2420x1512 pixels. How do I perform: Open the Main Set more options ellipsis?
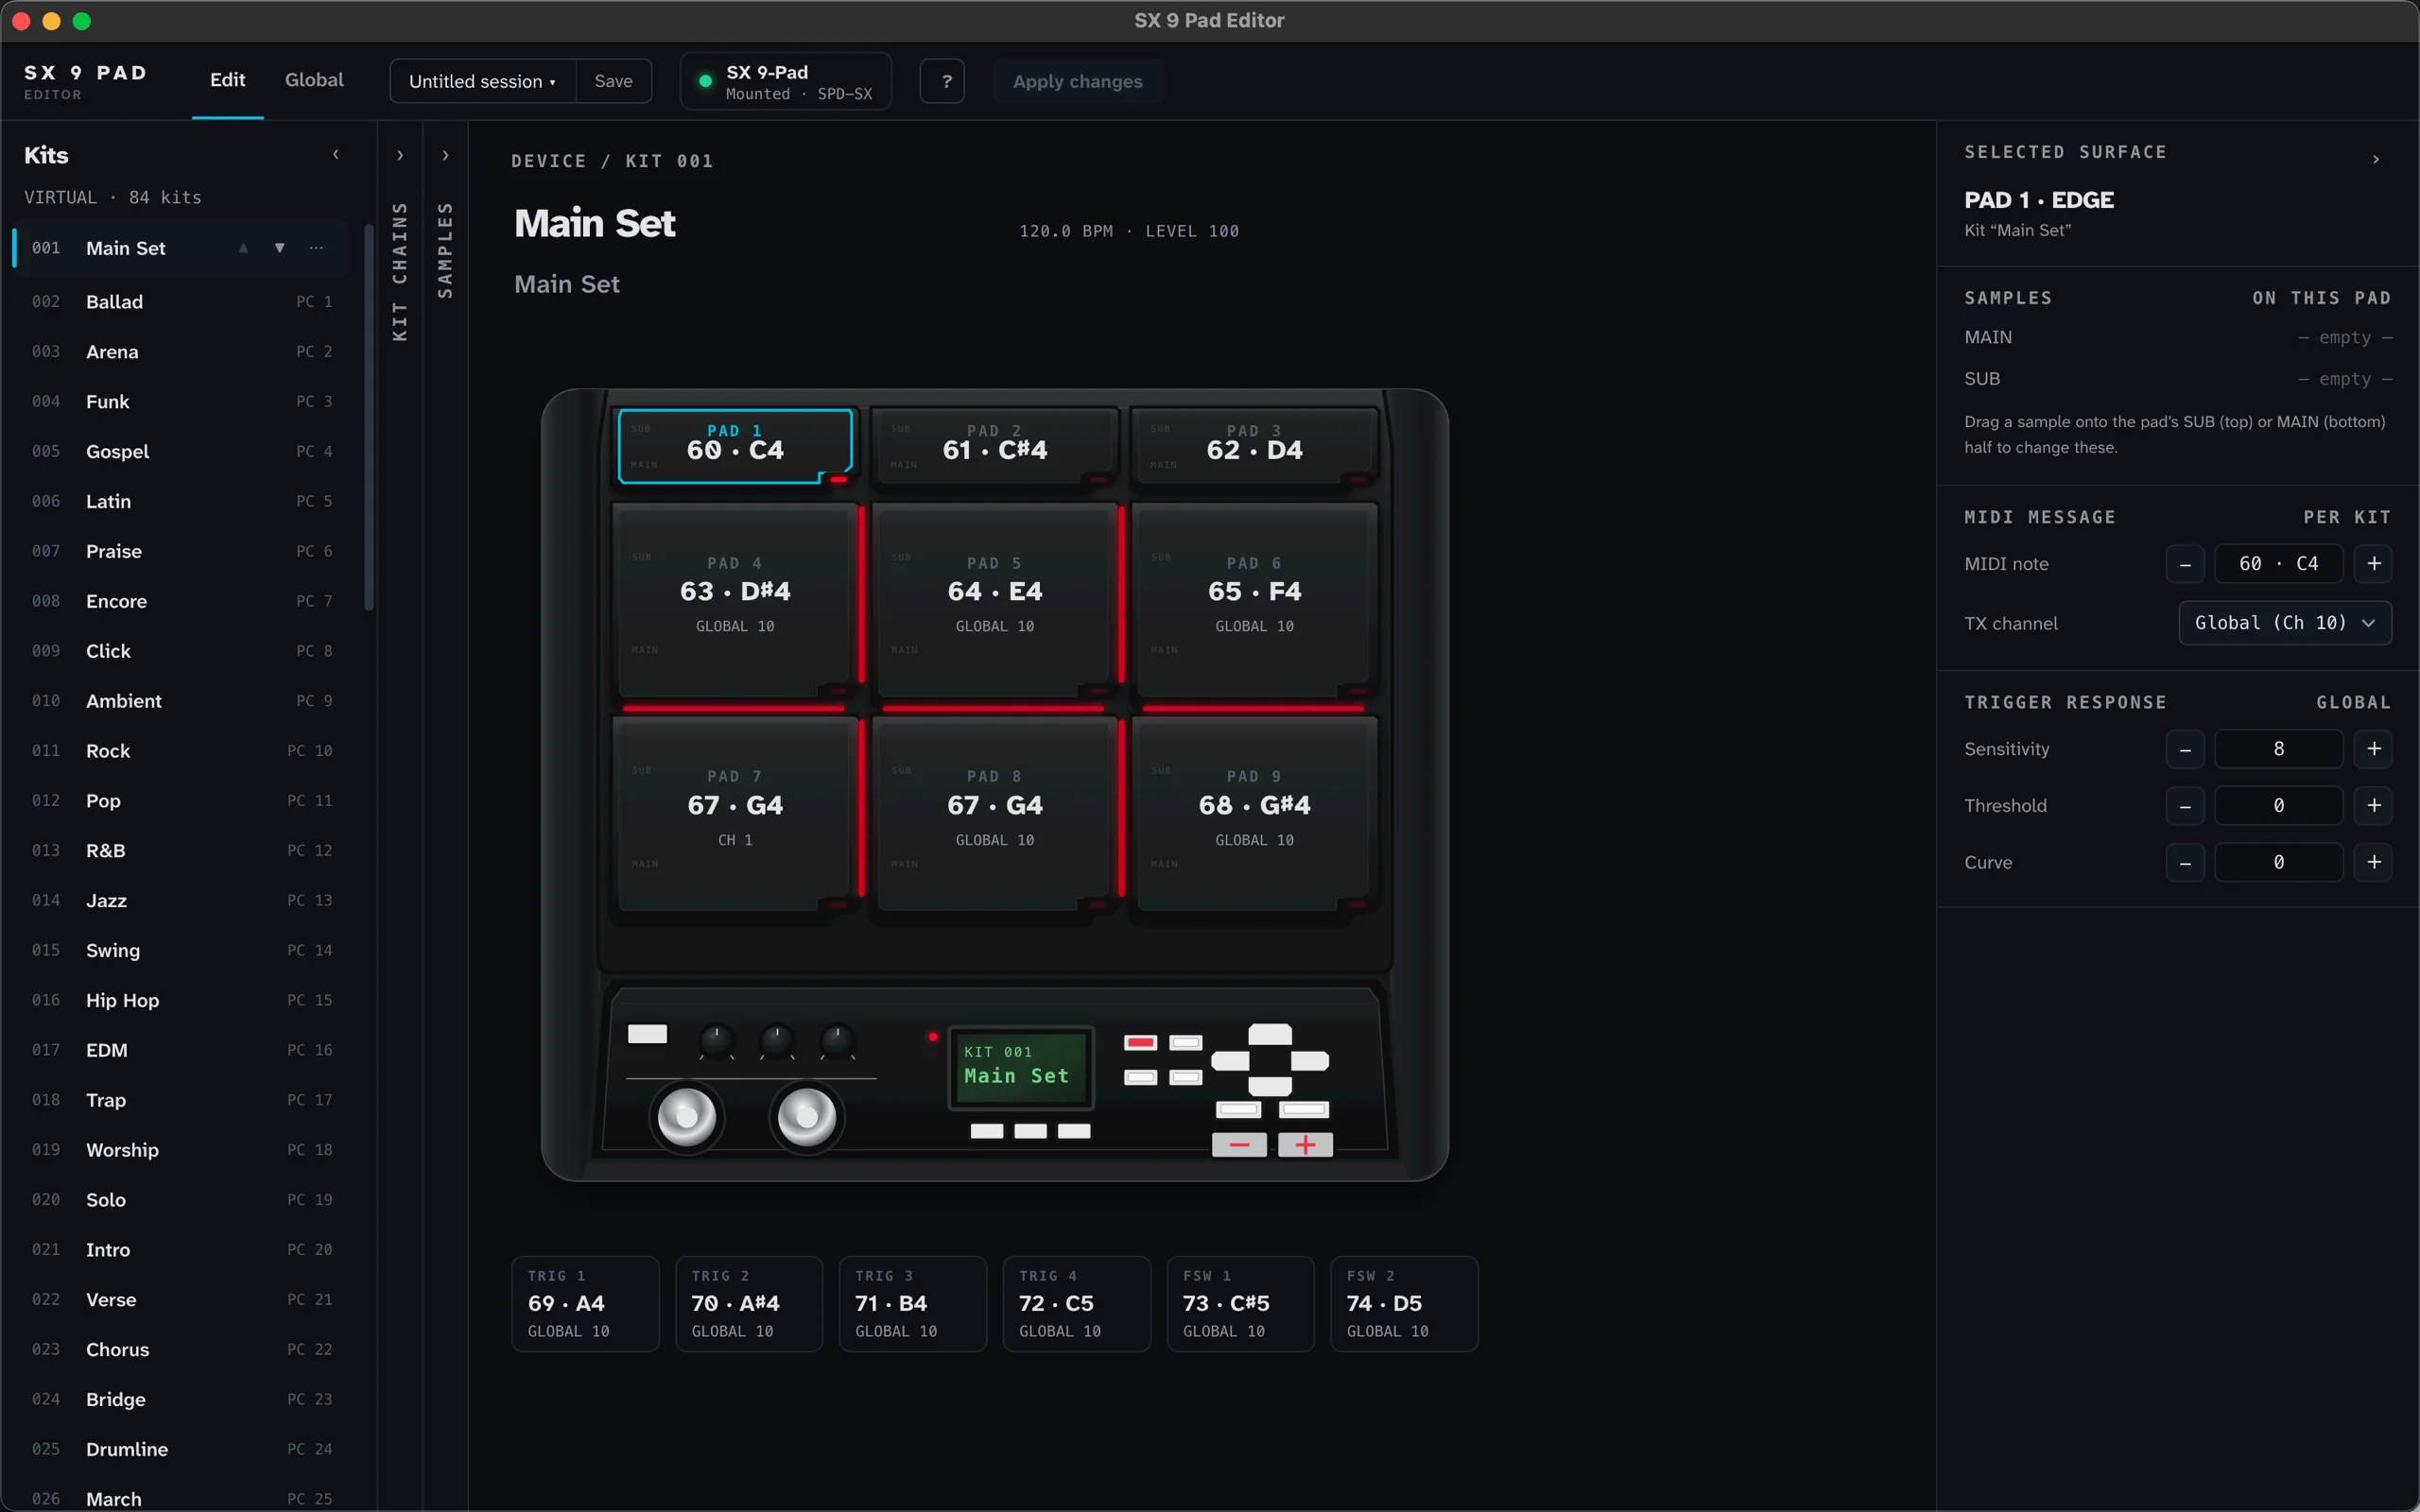(x=316, y=248)
